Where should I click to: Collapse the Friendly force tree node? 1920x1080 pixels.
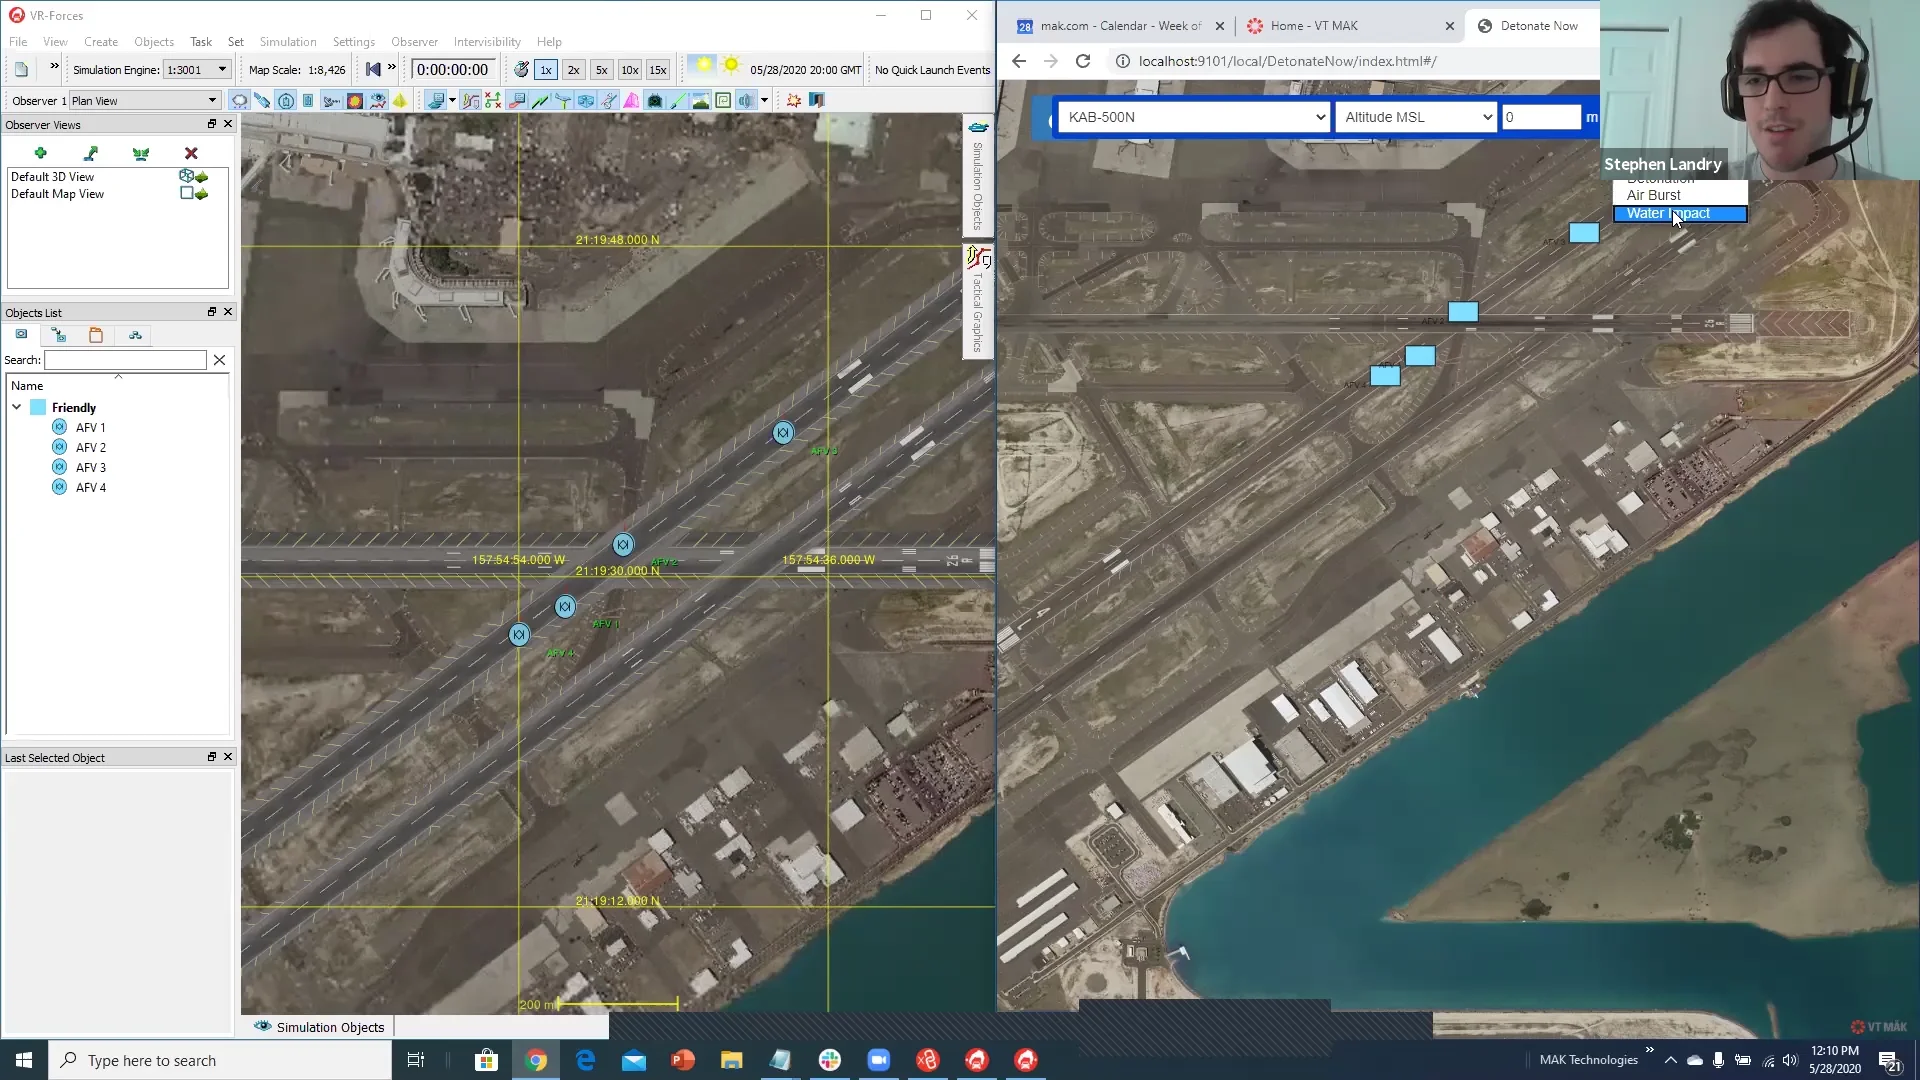pyautogui.click(x=17, y=407)
